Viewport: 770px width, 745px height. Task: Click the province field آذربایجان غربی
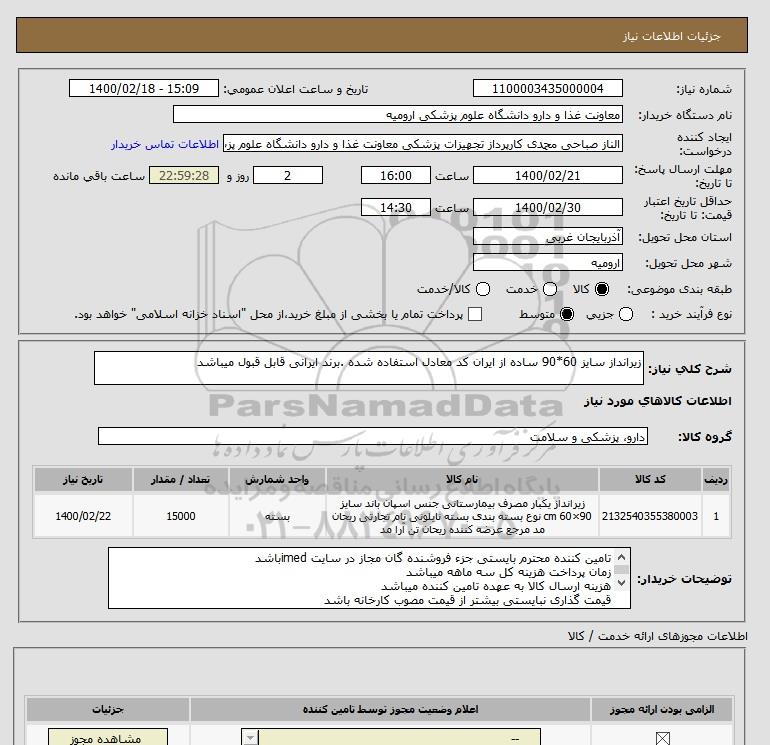point(548,237)
